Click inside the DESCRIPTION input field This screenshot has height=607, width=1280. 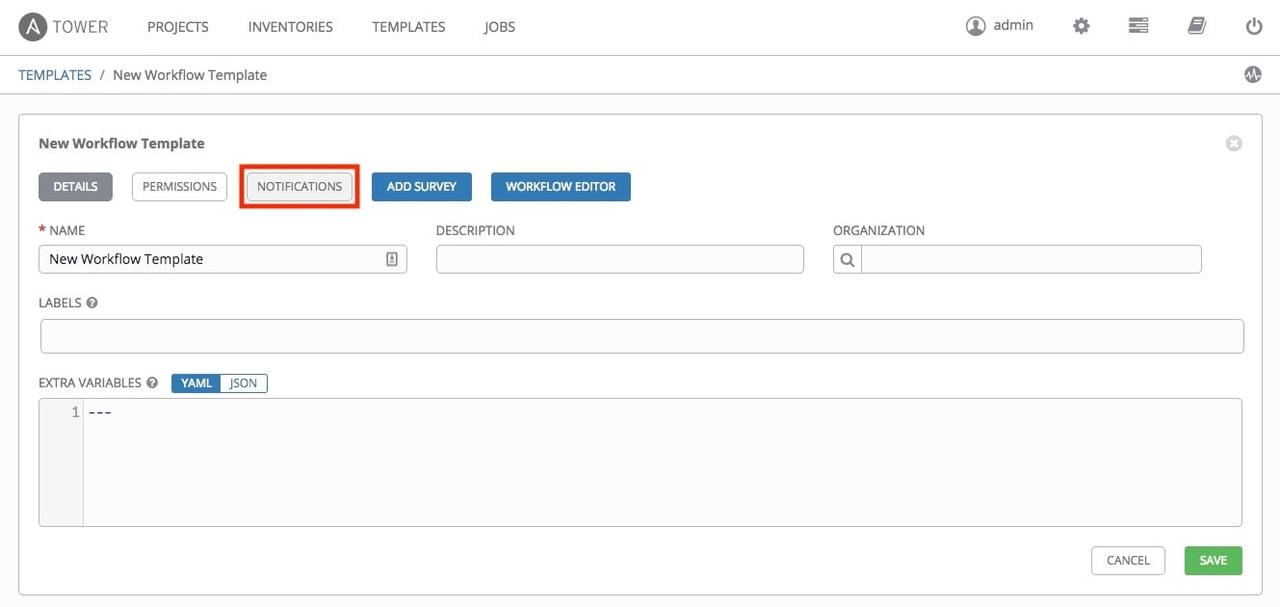point(619,258)
